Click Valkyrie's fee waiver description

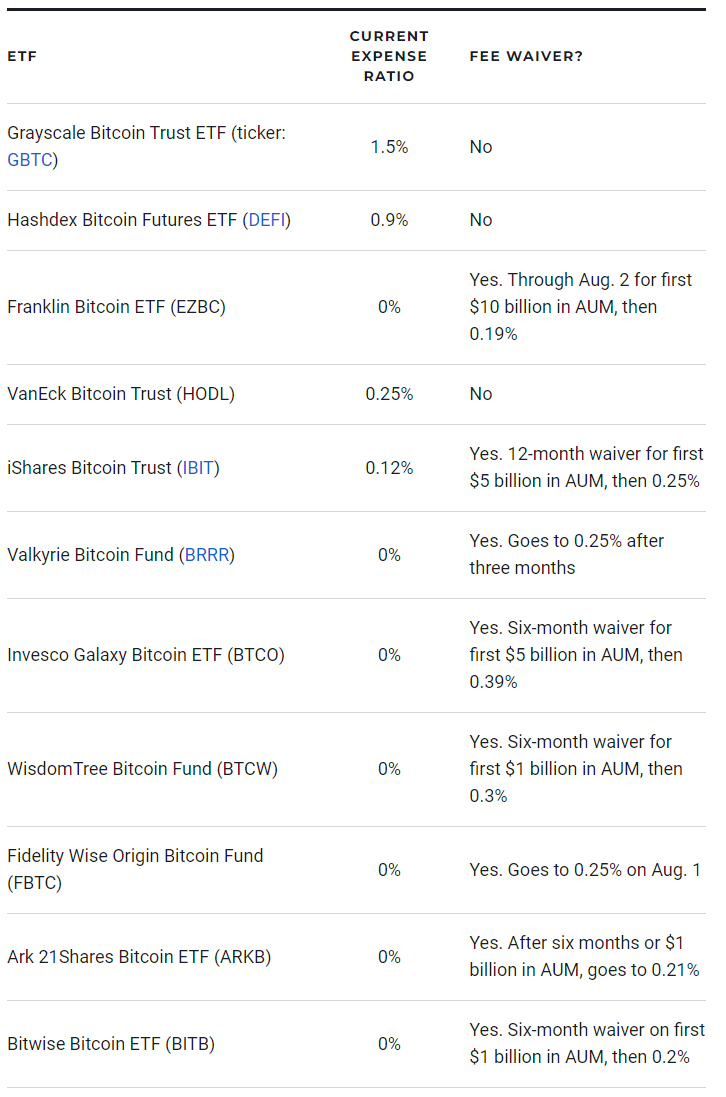567,554
